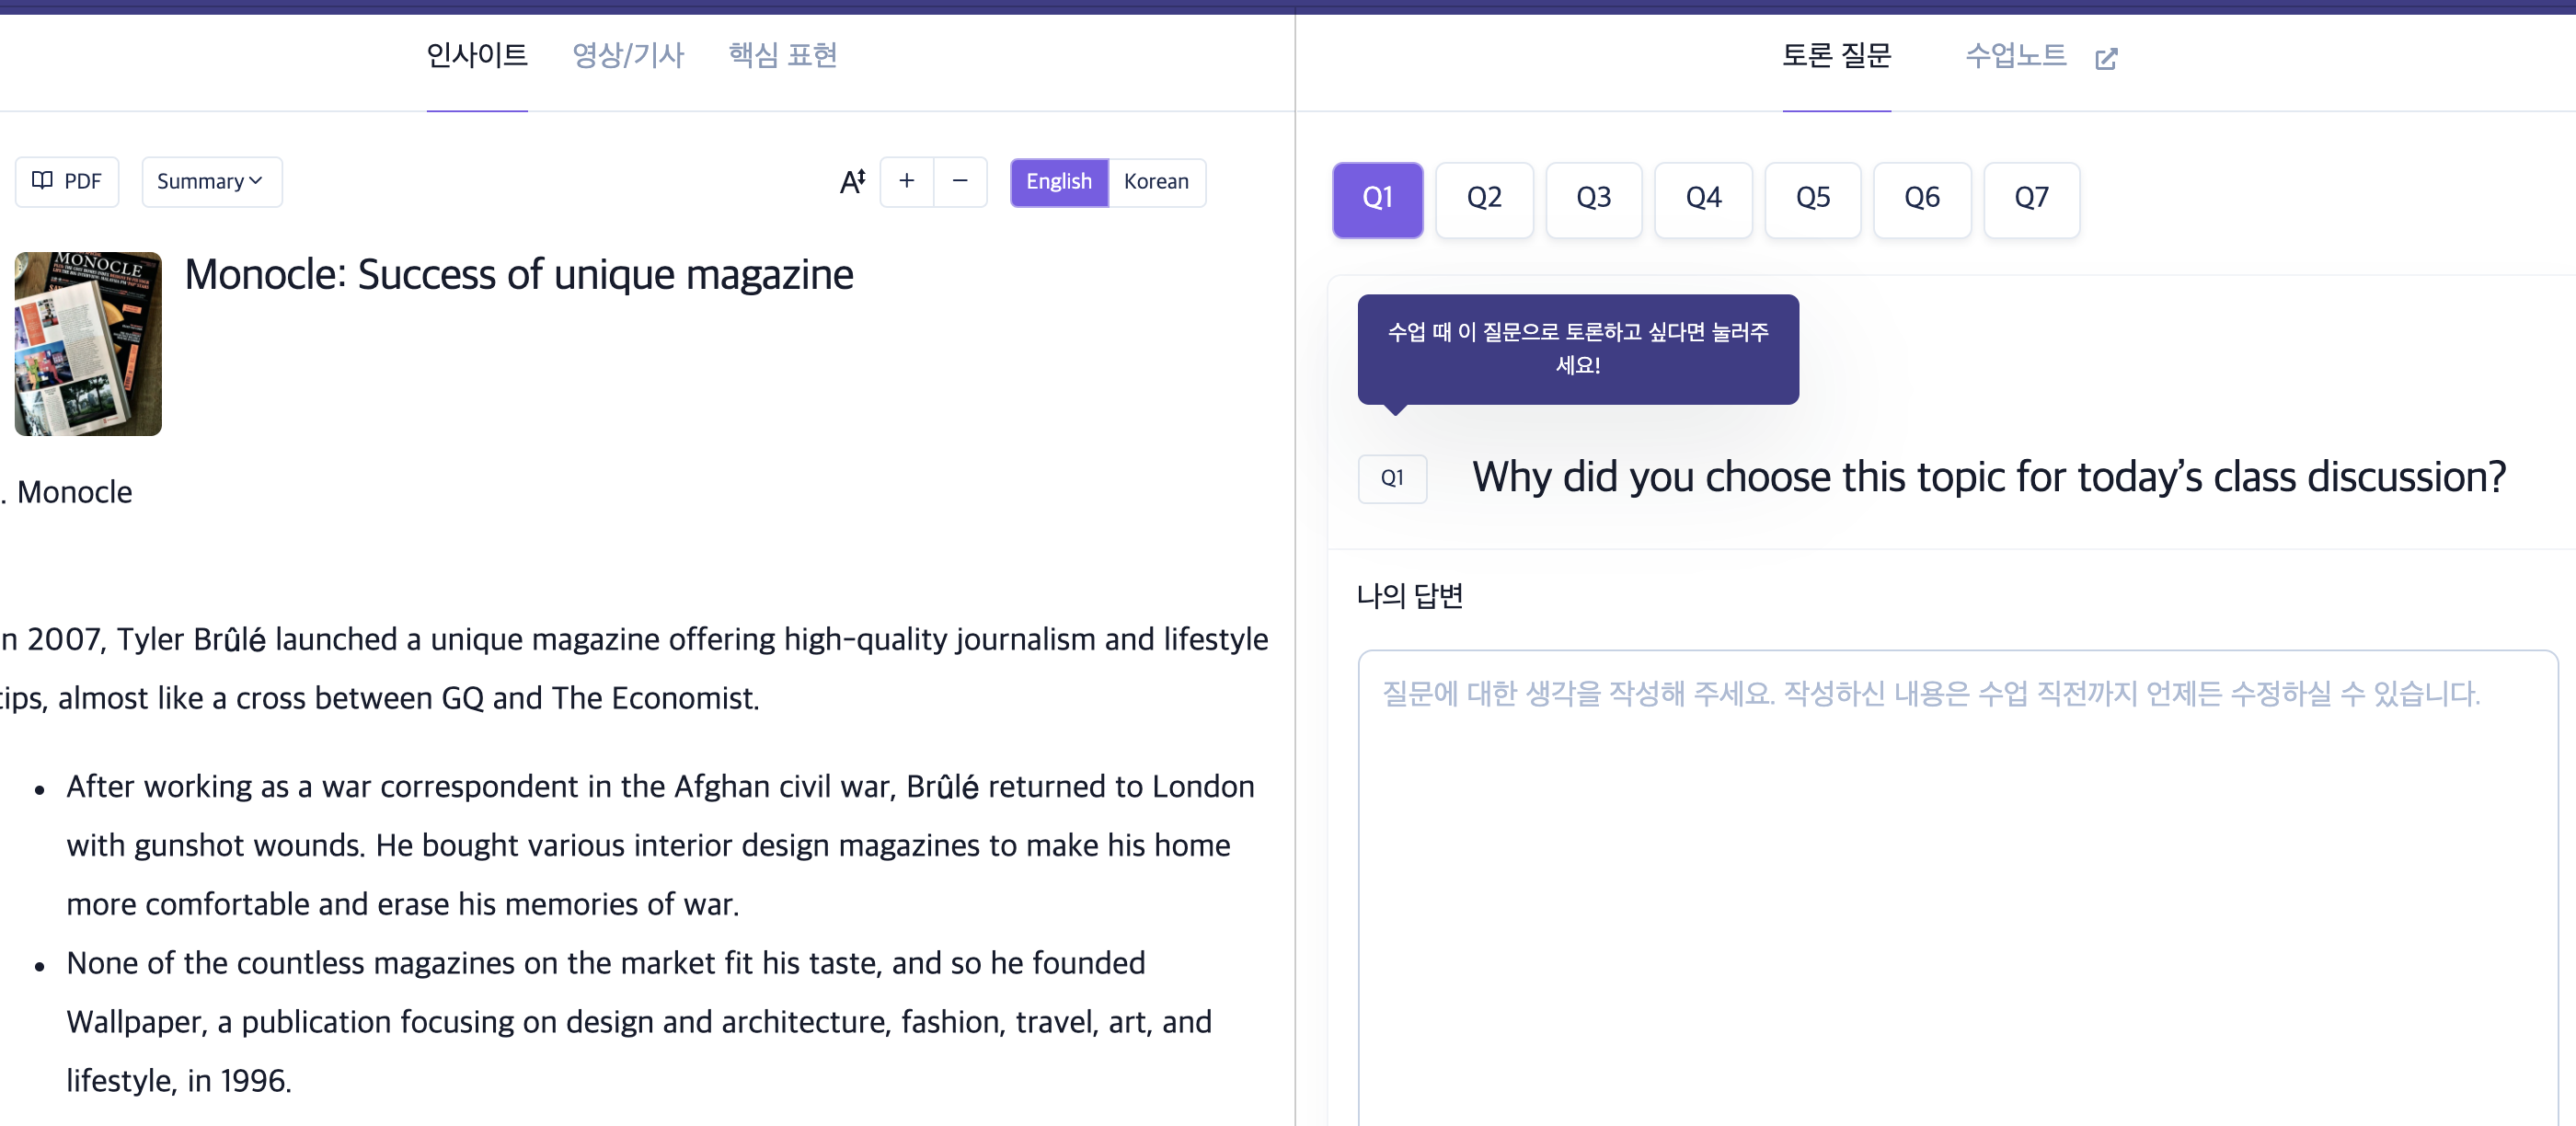
Task: Open the 수업노트 tab
Action: 2015,55
